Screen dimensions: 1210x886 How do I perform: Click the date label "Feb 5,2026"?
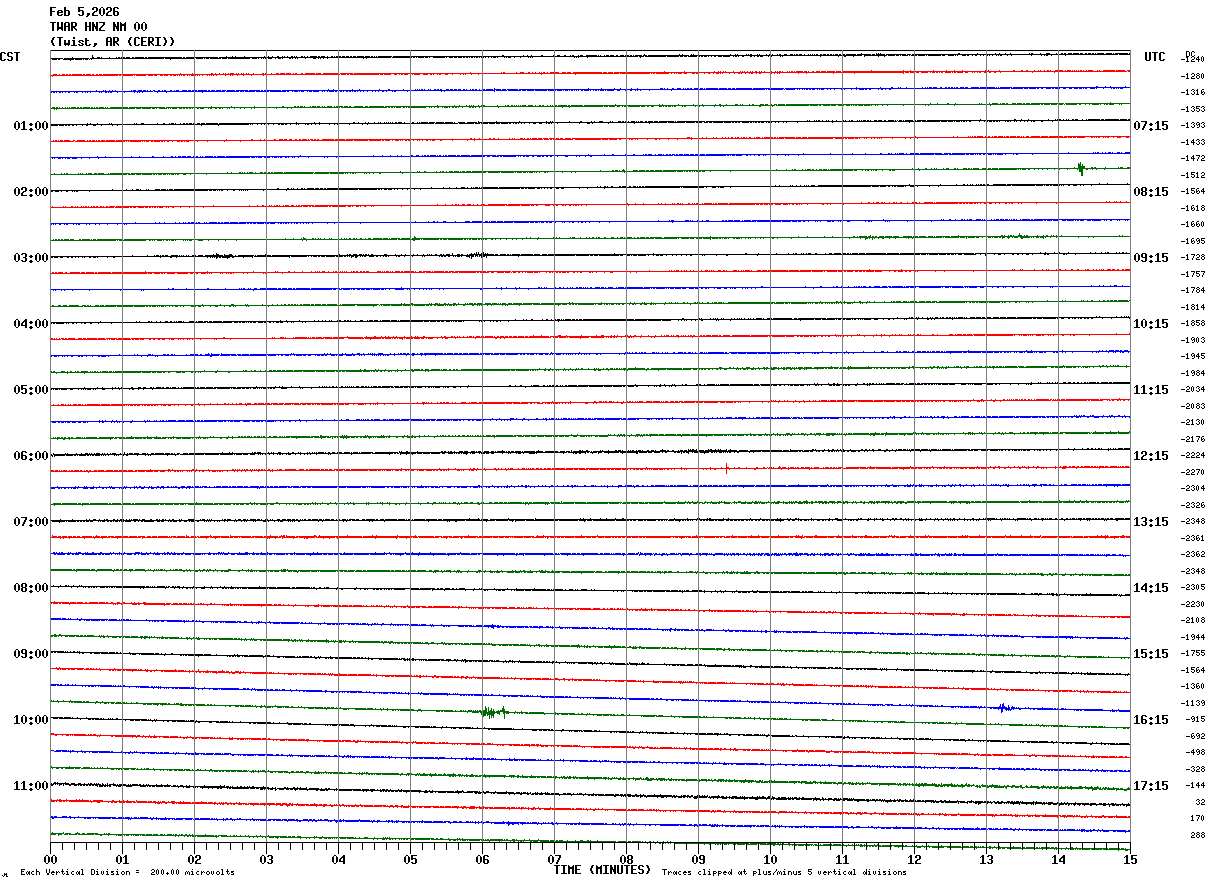(84, 12)
